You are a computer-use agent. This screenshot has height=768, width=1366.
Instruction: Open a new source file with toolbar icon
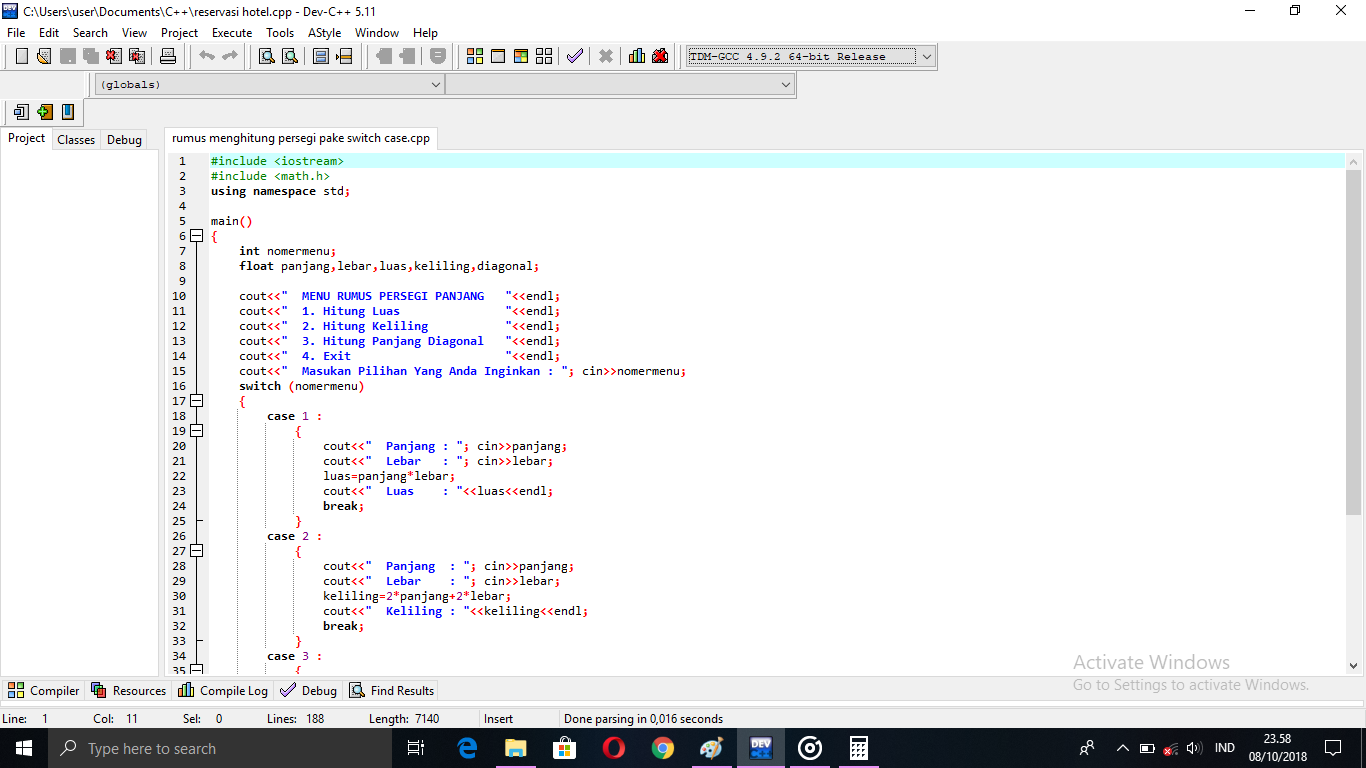pyautogui.click(x=21, y=56)
